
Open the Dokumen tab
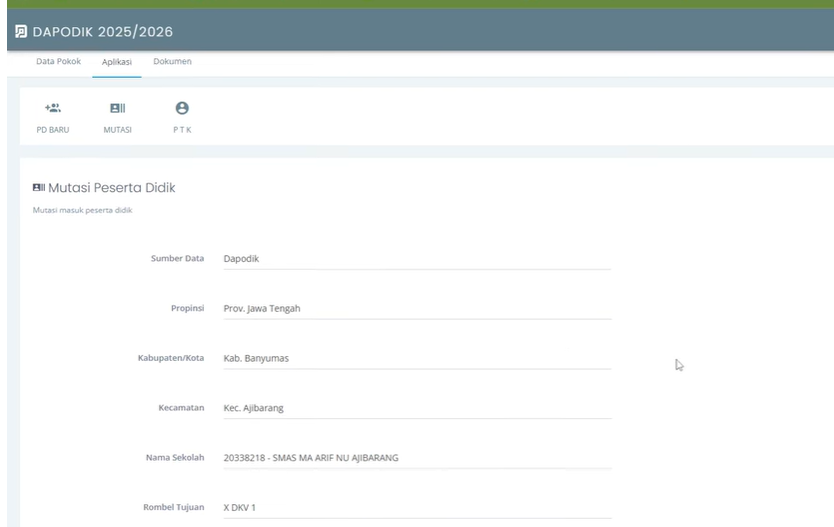[x=172, y=62]
